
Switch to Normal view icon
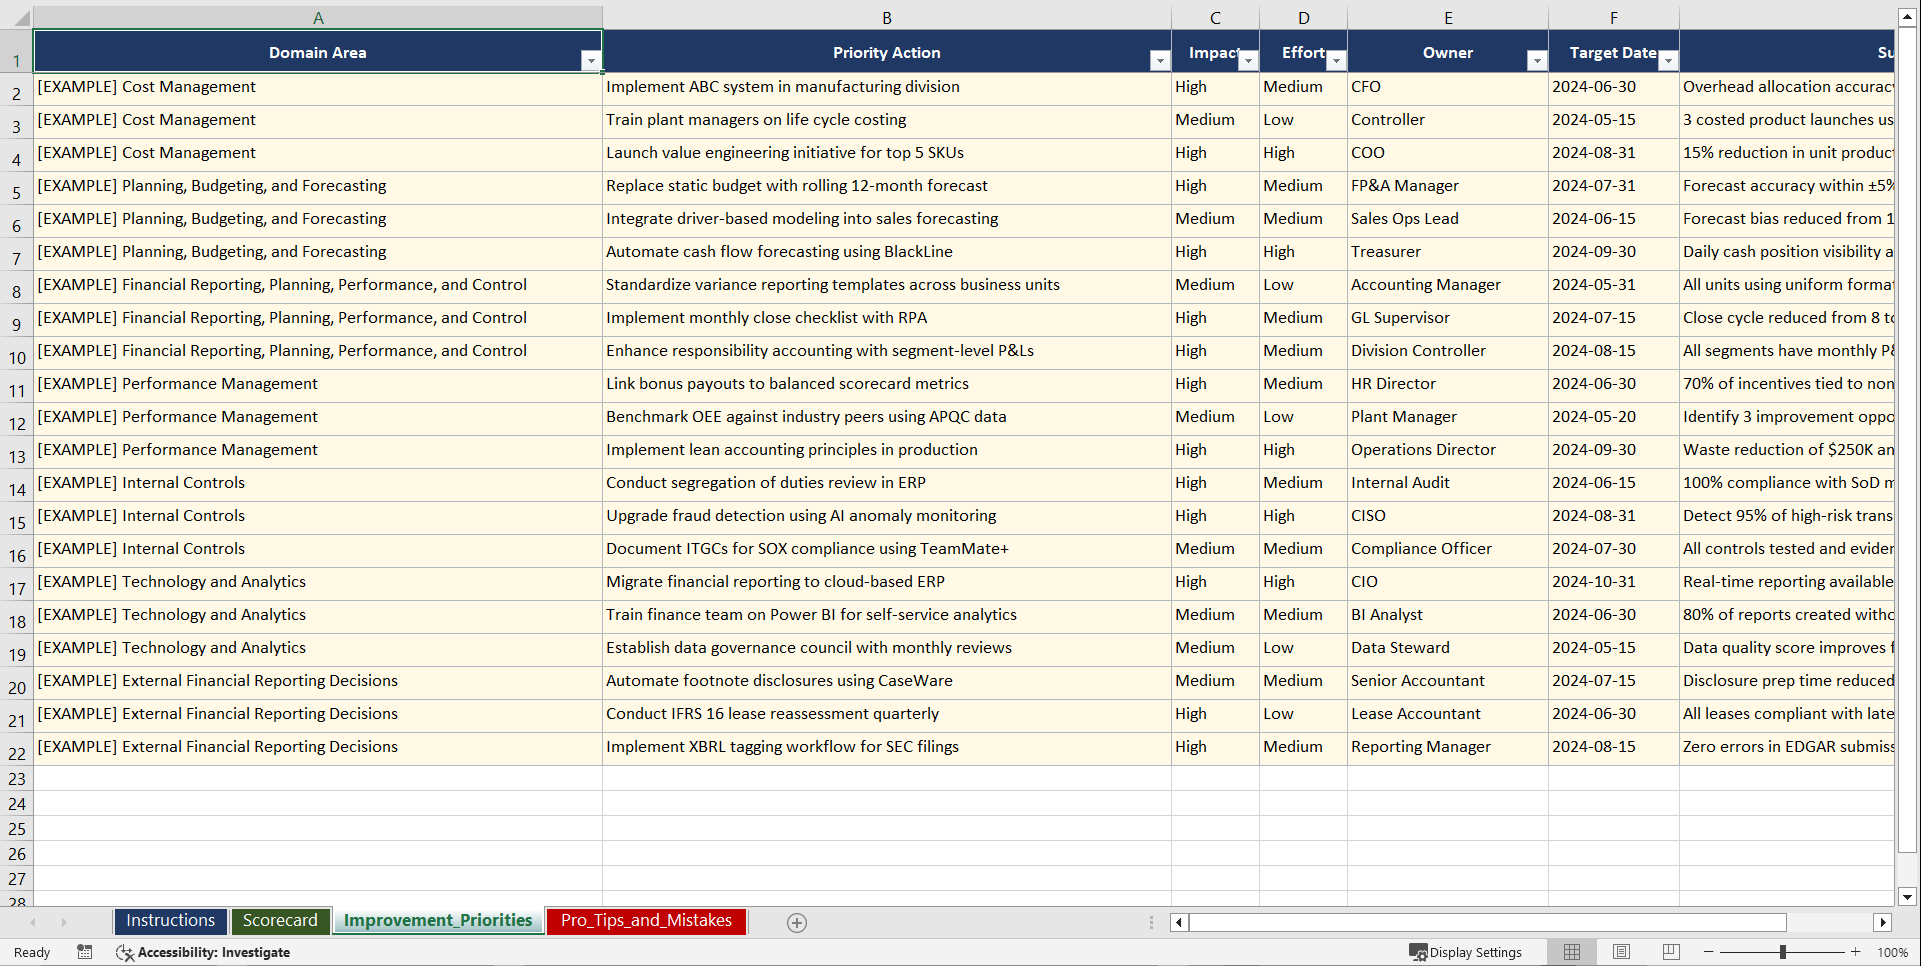point(1571,951)
